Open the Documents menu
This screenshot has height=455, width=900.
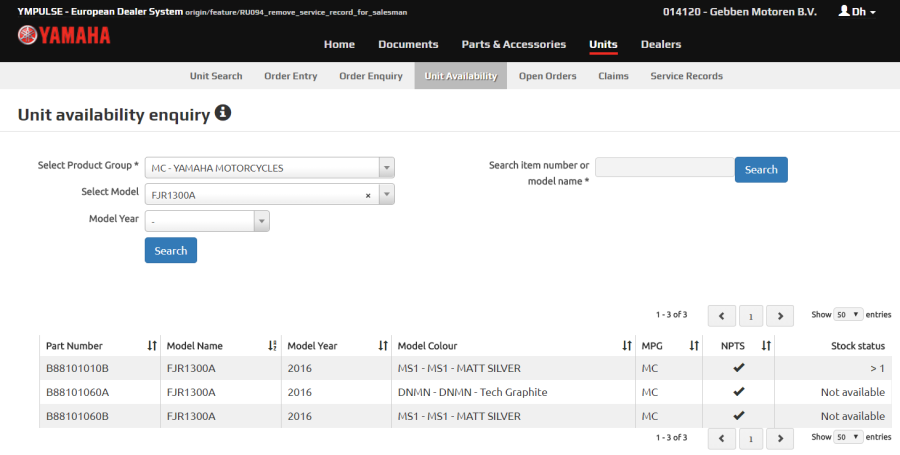[x=408, y=44]
